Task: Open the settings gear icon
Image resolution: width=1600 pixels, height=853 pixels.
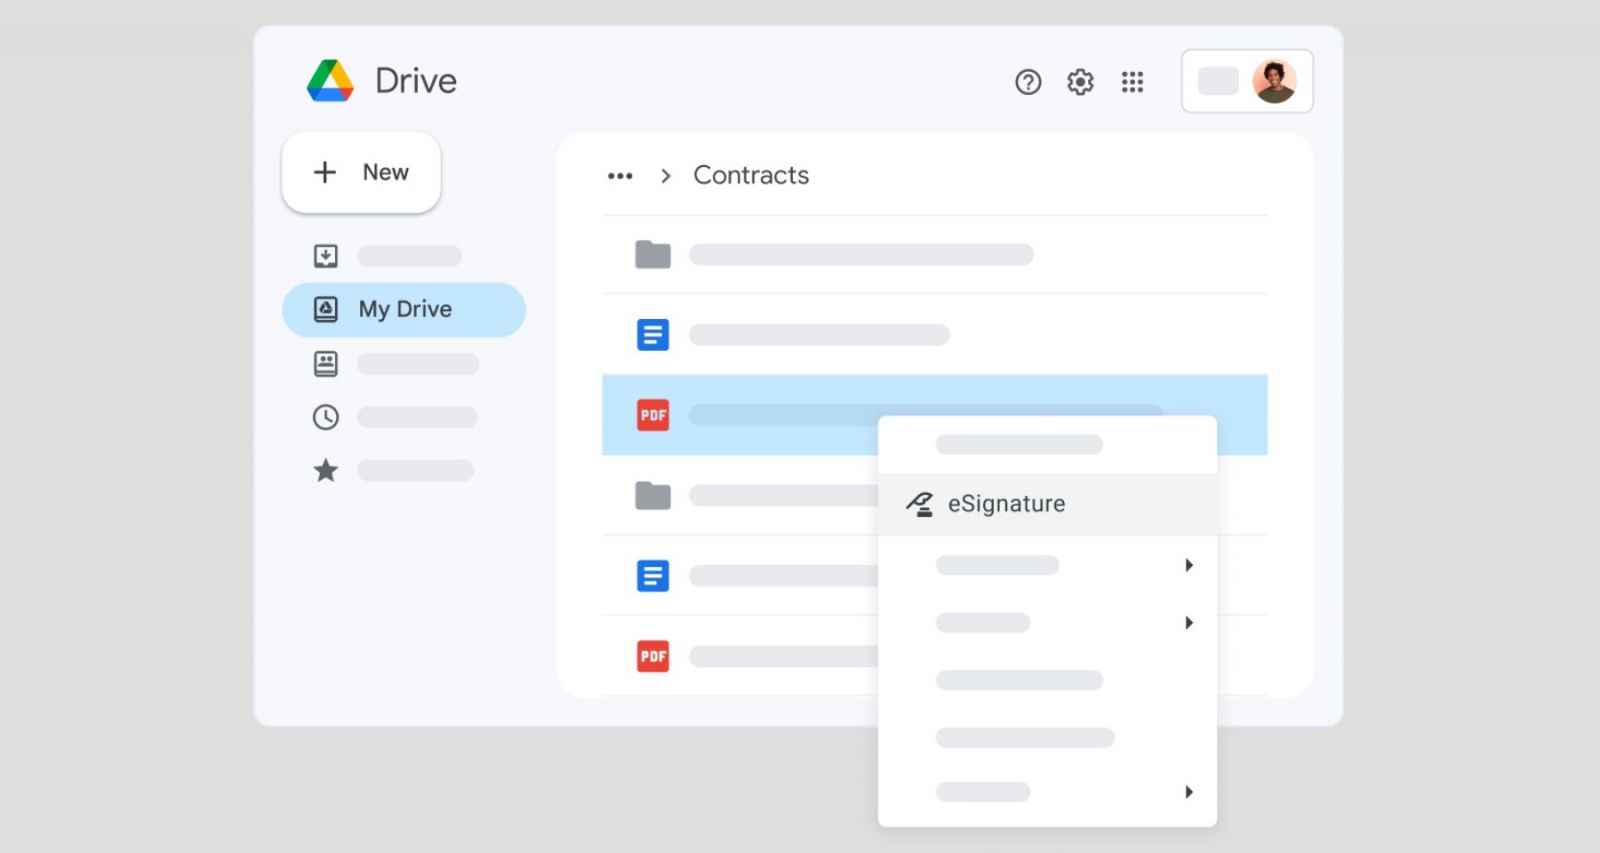Action: point(1080,82)
